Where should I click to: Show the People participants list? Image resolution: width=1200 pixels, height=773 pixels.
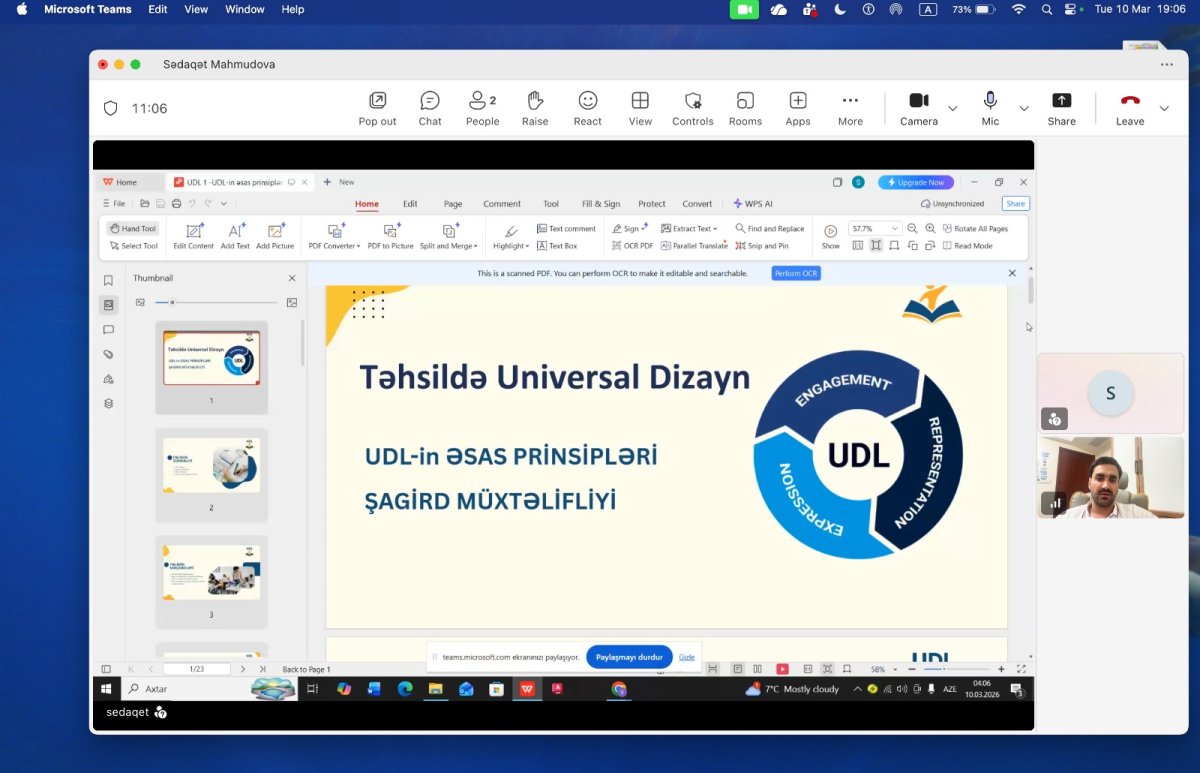[482, 108]
